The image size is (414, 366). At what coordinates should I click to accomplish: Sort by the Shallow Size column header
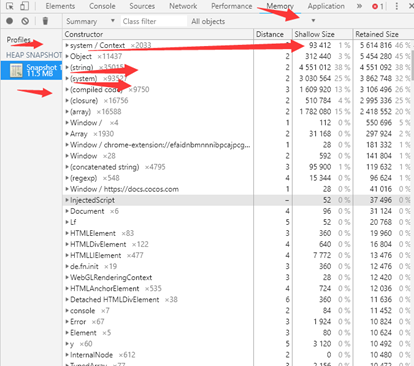point(322,34)
